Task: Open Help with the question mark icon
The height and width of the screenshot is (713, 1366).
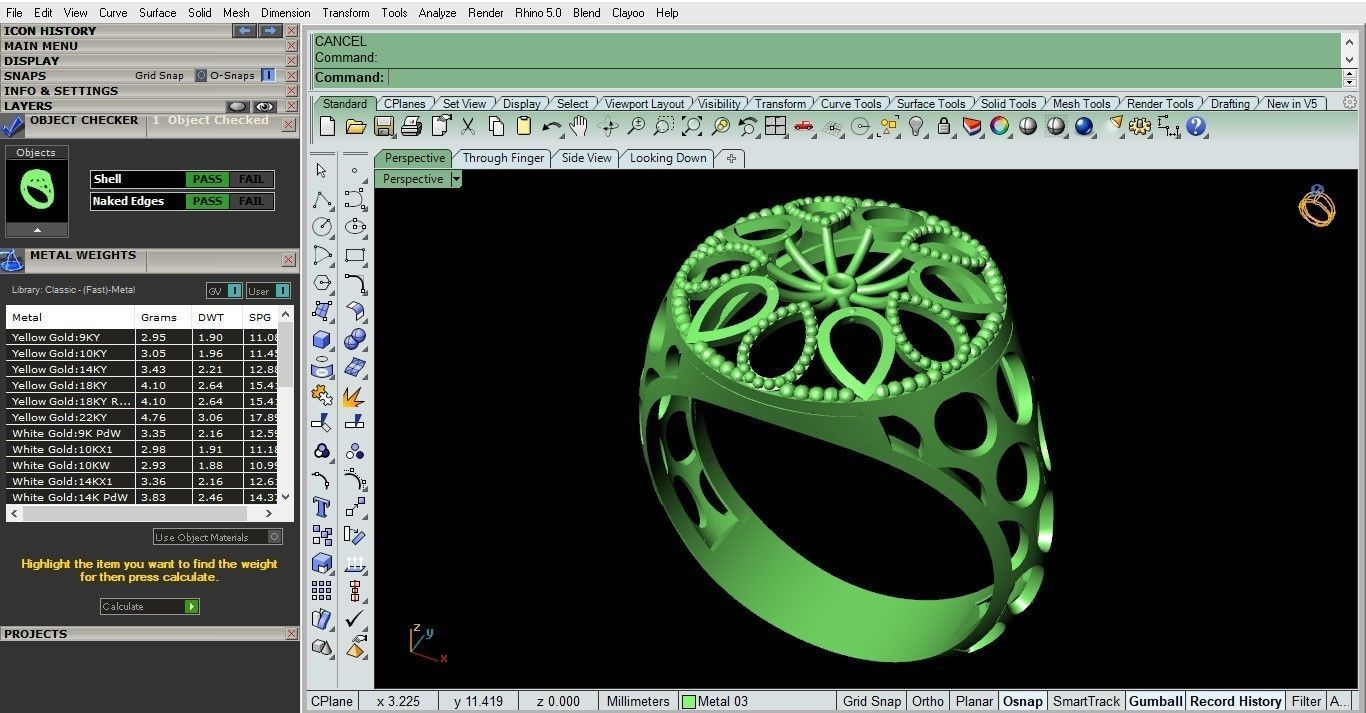Action: click(1196, 127)
